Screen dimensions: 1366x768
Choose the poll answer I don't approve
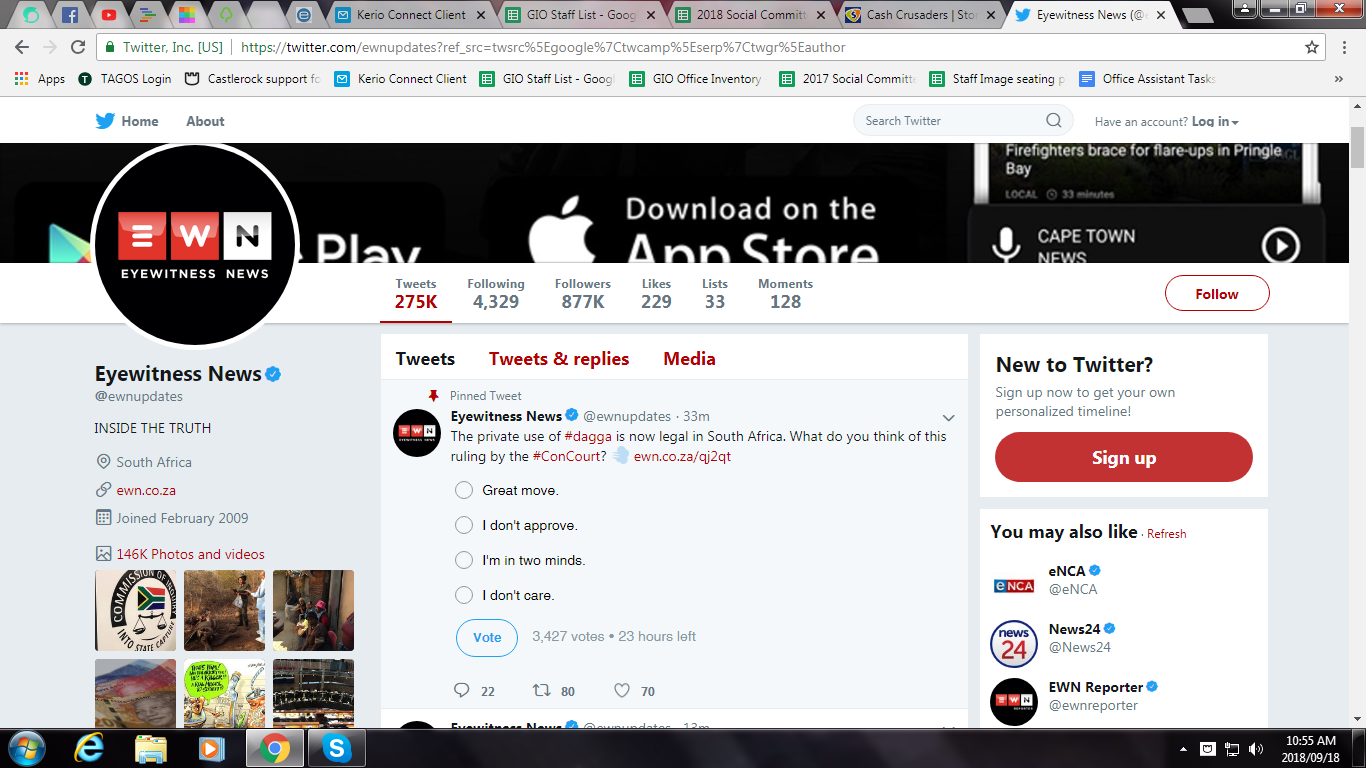[x=463, y=524]
